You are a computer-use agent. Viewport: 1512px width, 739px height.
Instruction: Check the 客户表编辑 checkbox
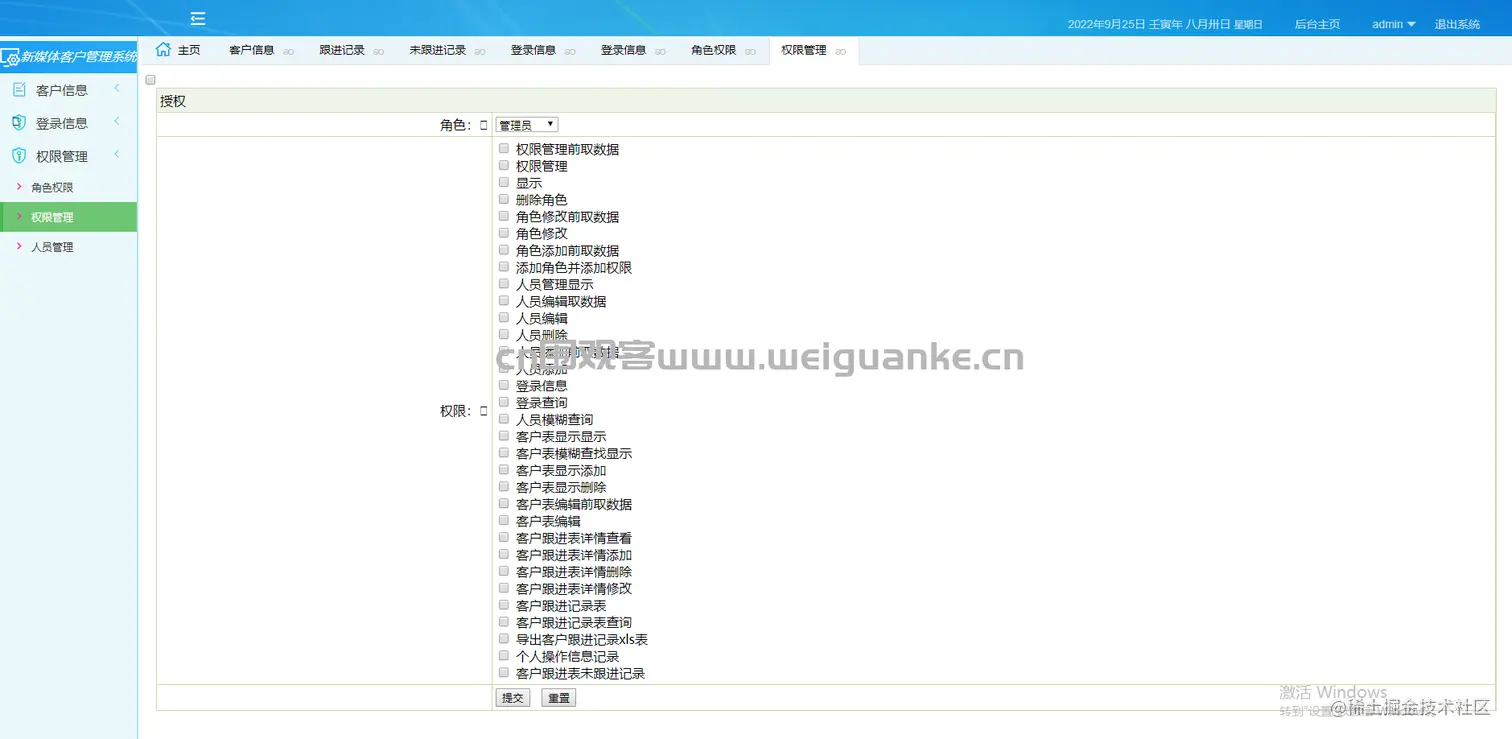coord(504,520)
